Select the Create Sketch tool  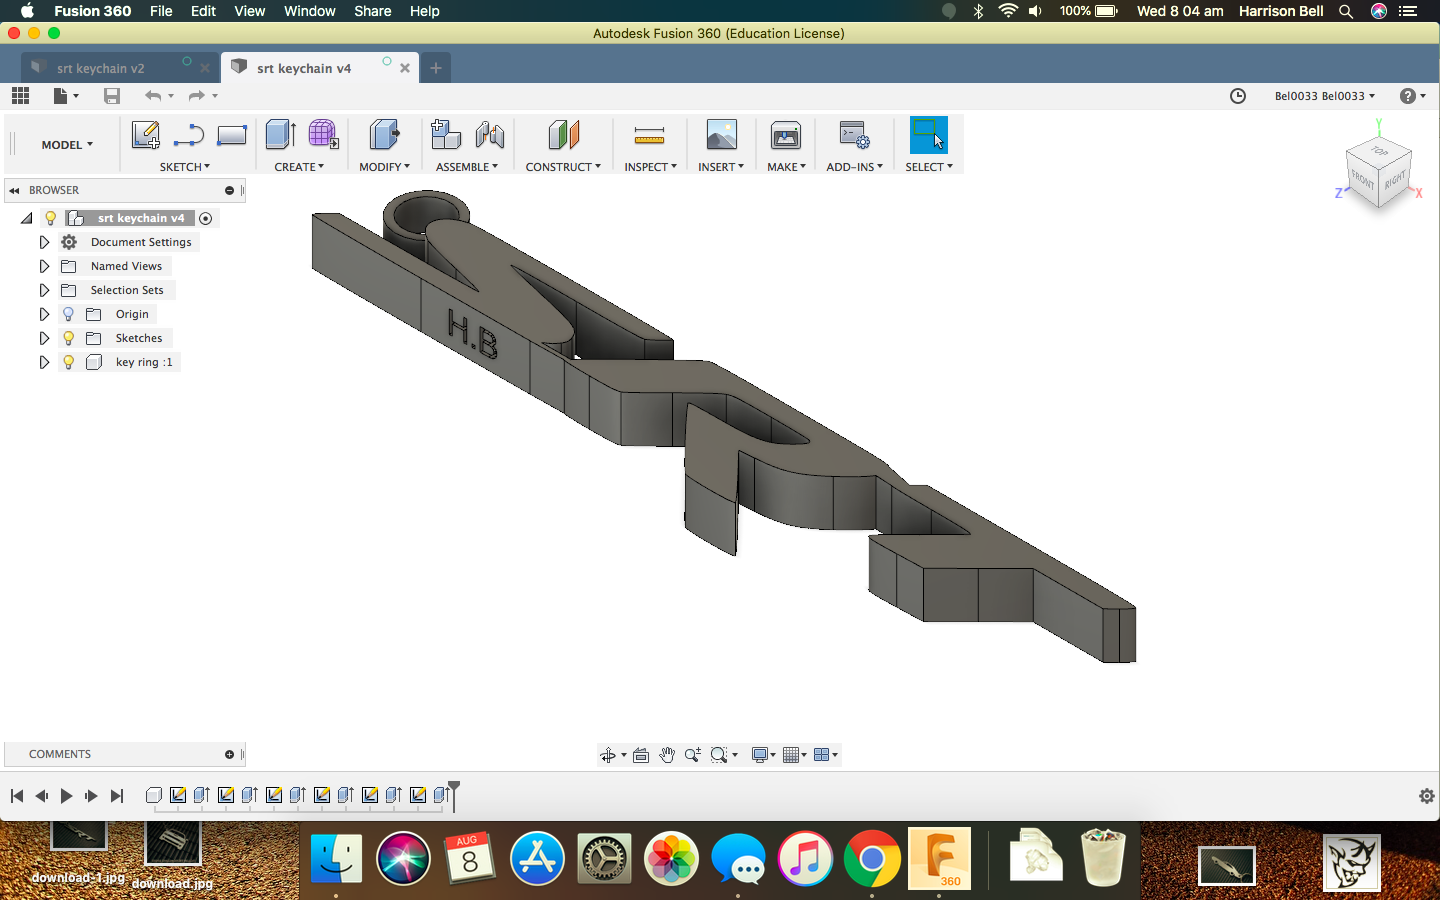(146, 135)
